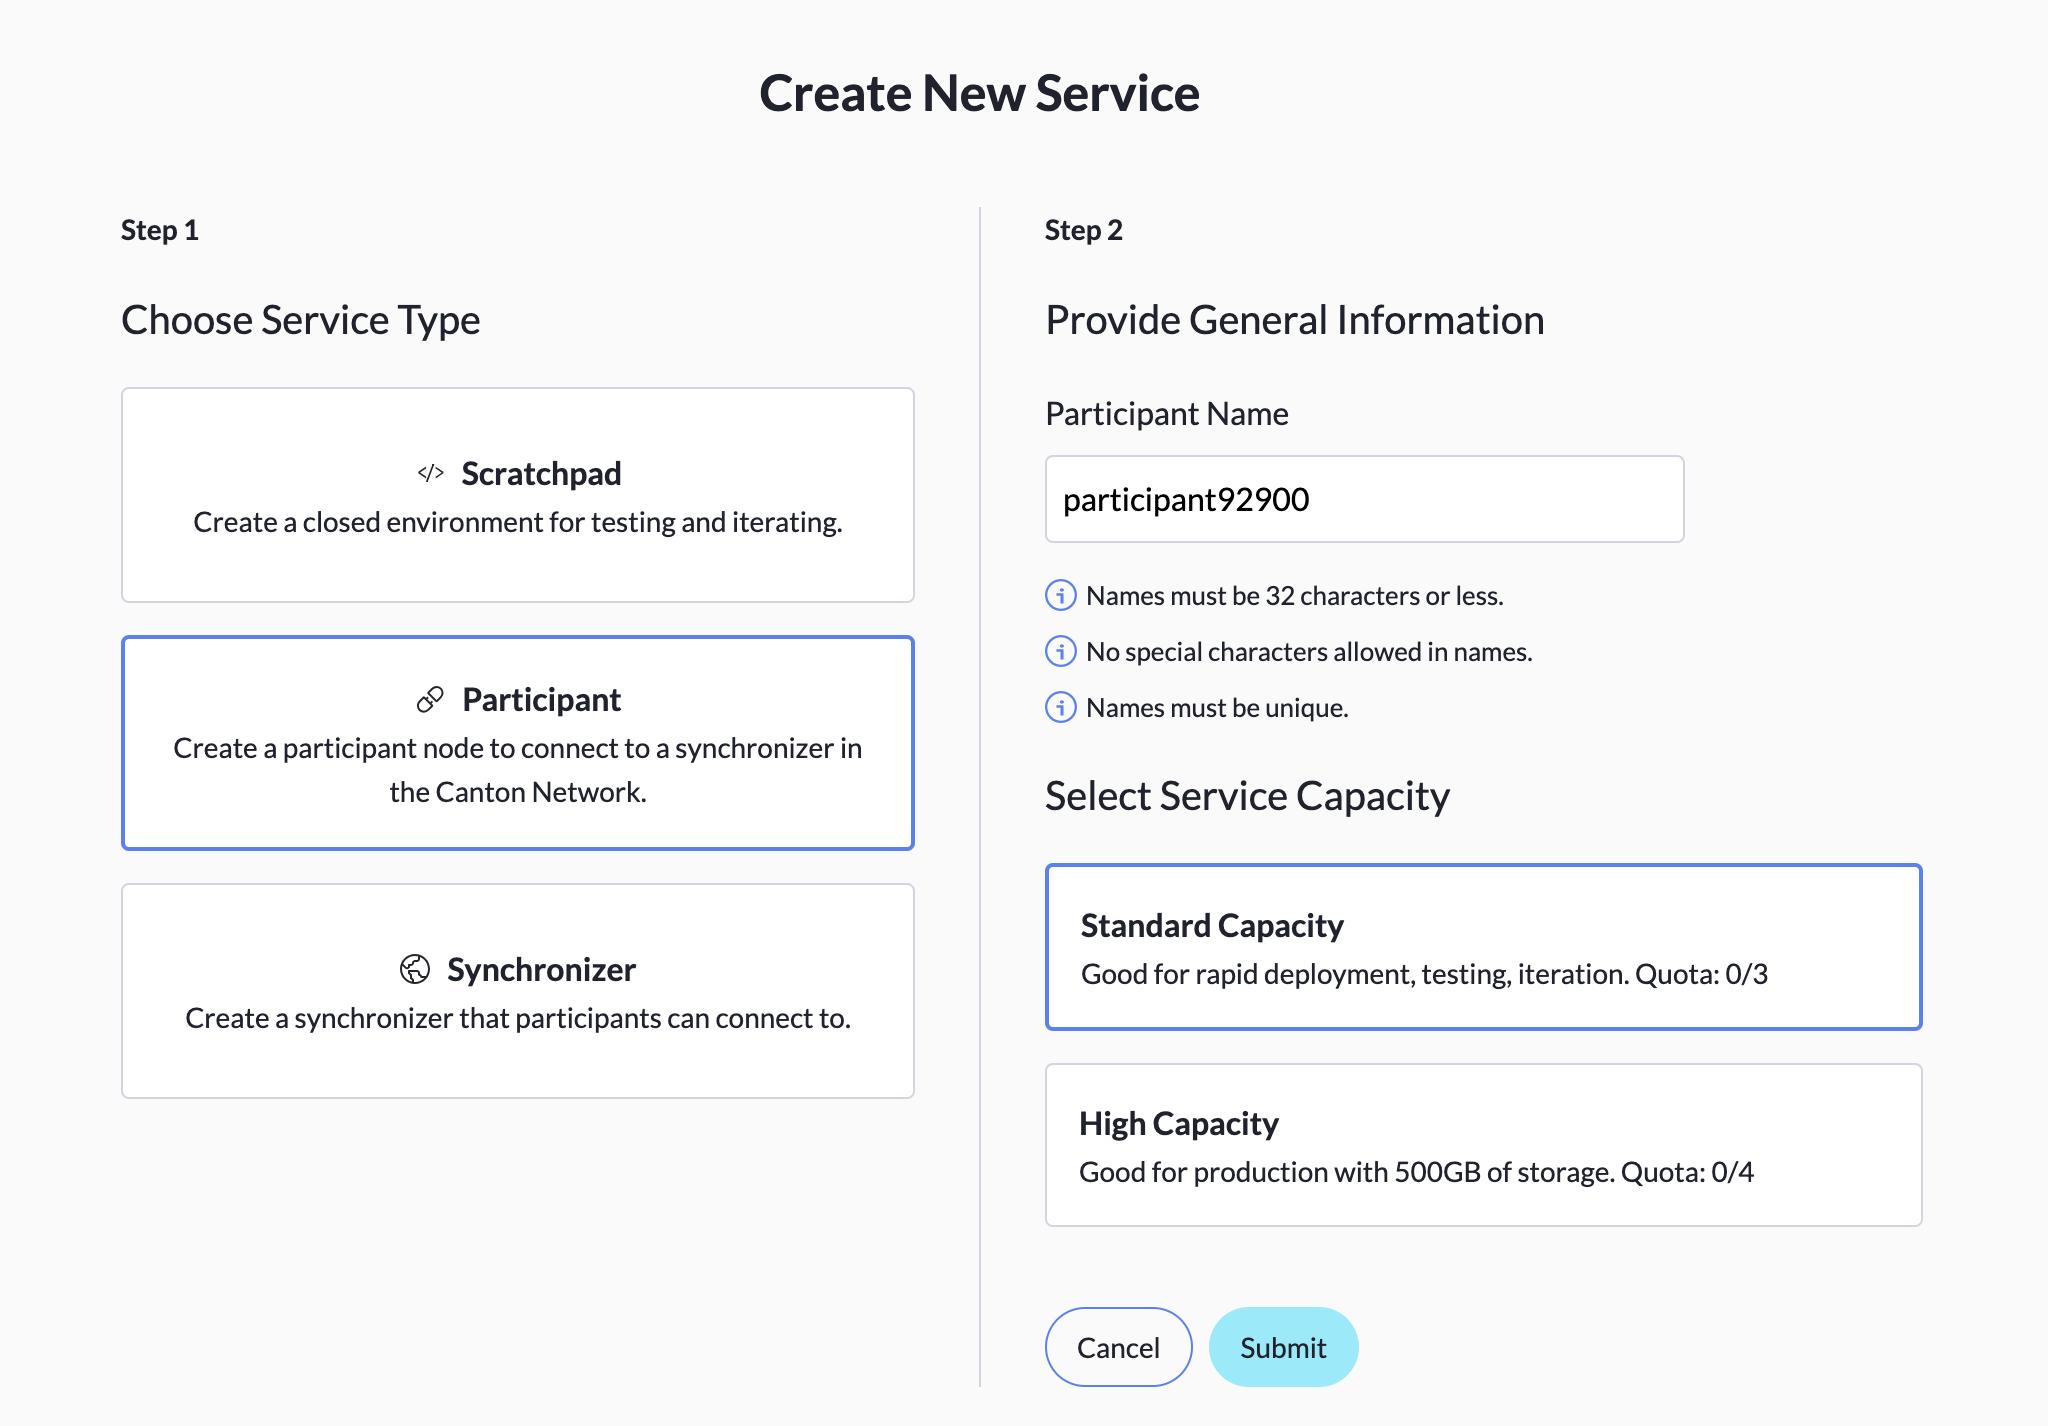The height and width of the screenshot is (1426, 2048).
Task: Click the Standard Capacity card title
Action: tap(1211, 925)
